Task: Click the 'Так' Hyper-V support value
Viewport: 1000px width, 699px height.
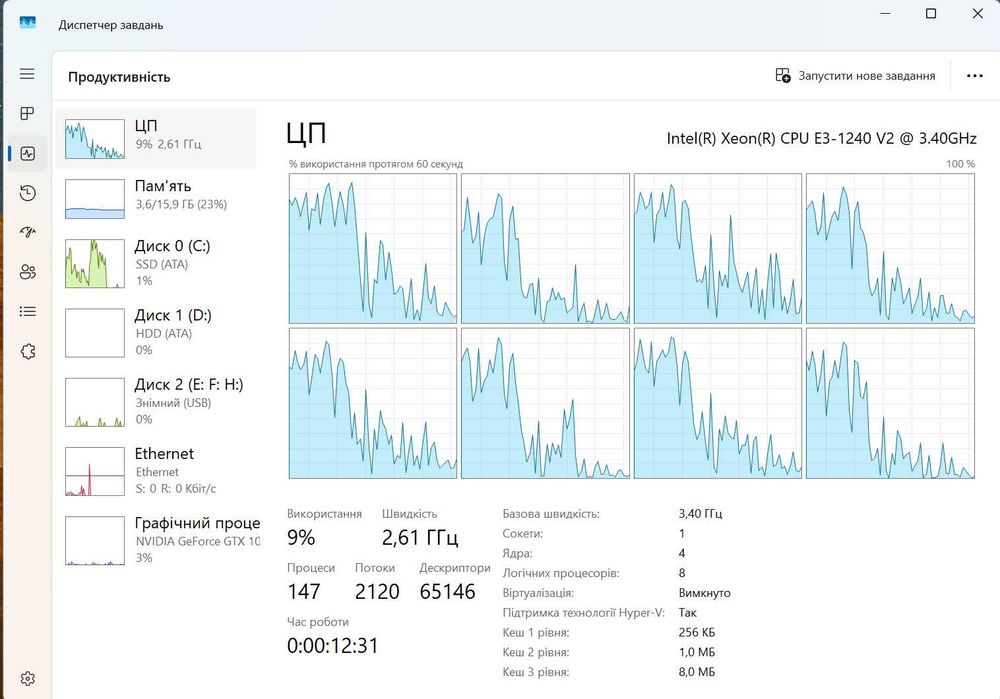Action: point(688,613)
